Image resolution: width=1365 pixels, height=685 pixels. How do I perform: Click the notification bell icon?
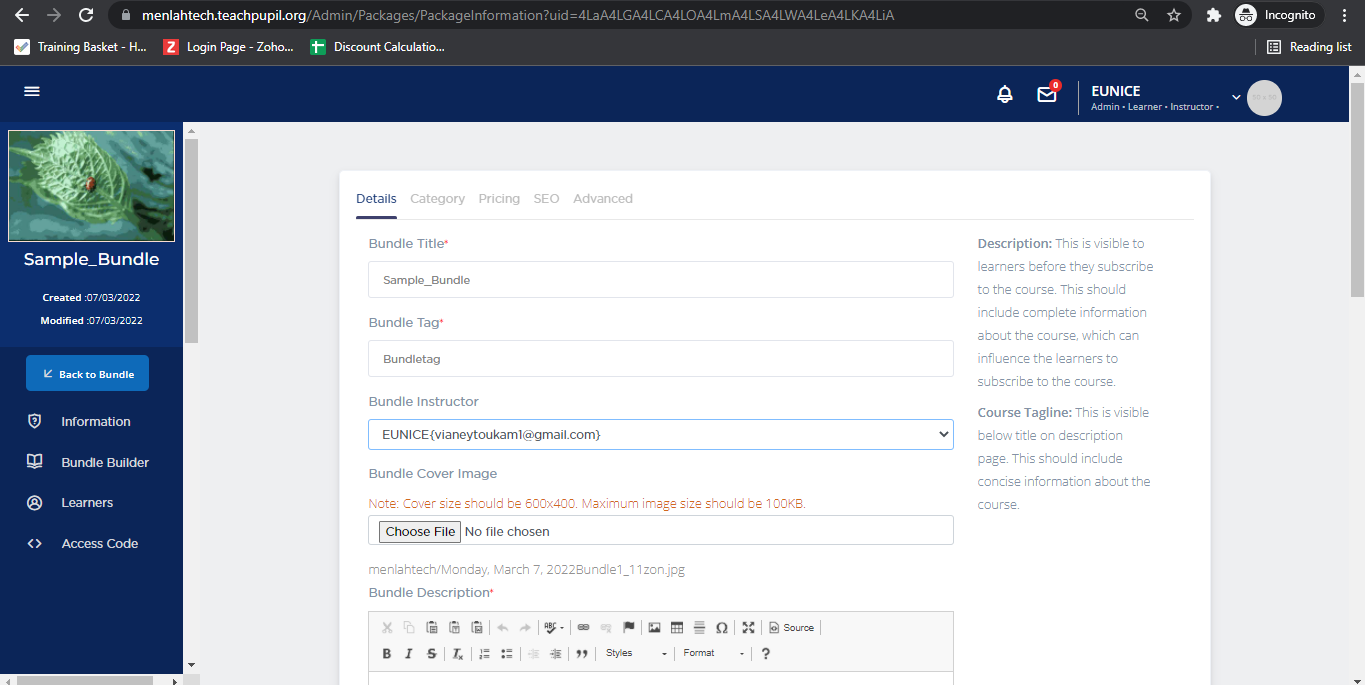(x=1004, y=95)
